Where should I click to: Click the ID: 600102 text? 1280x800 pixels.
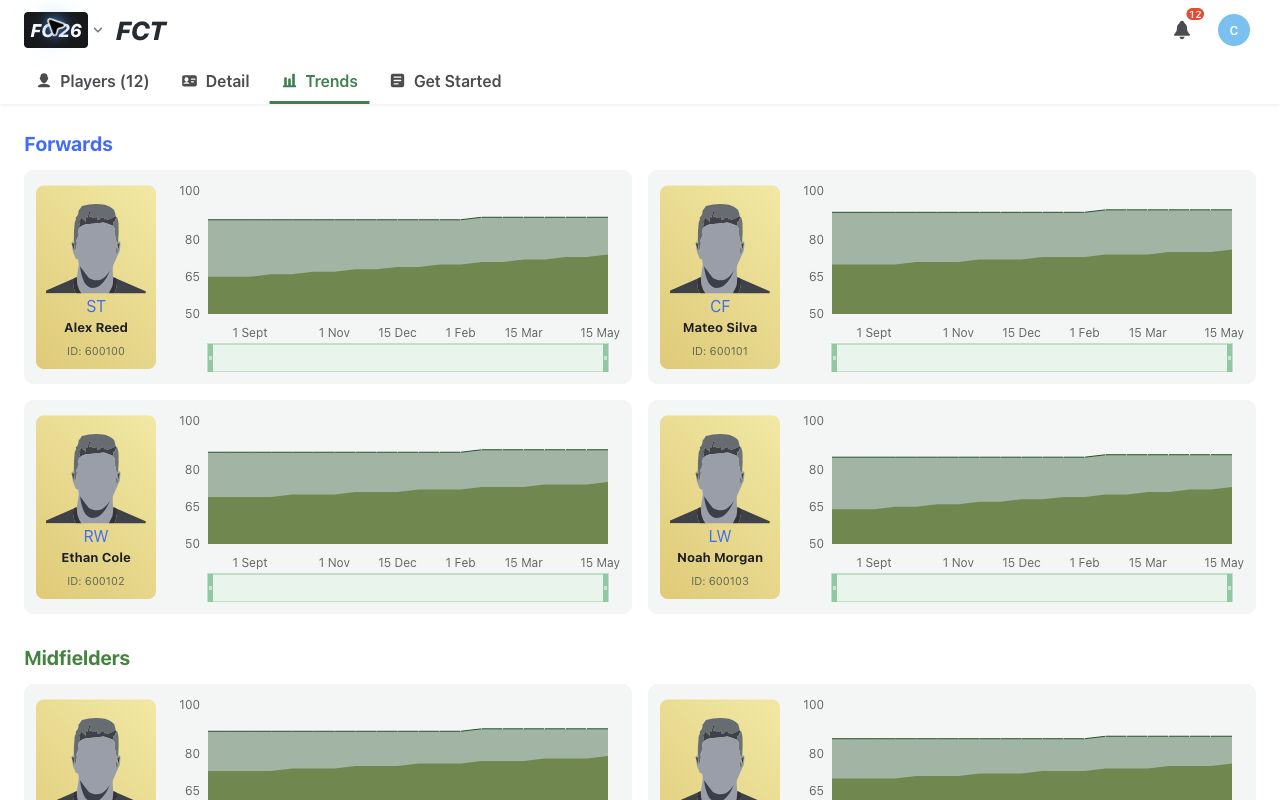pyautogui.click(x=96, y=581)
